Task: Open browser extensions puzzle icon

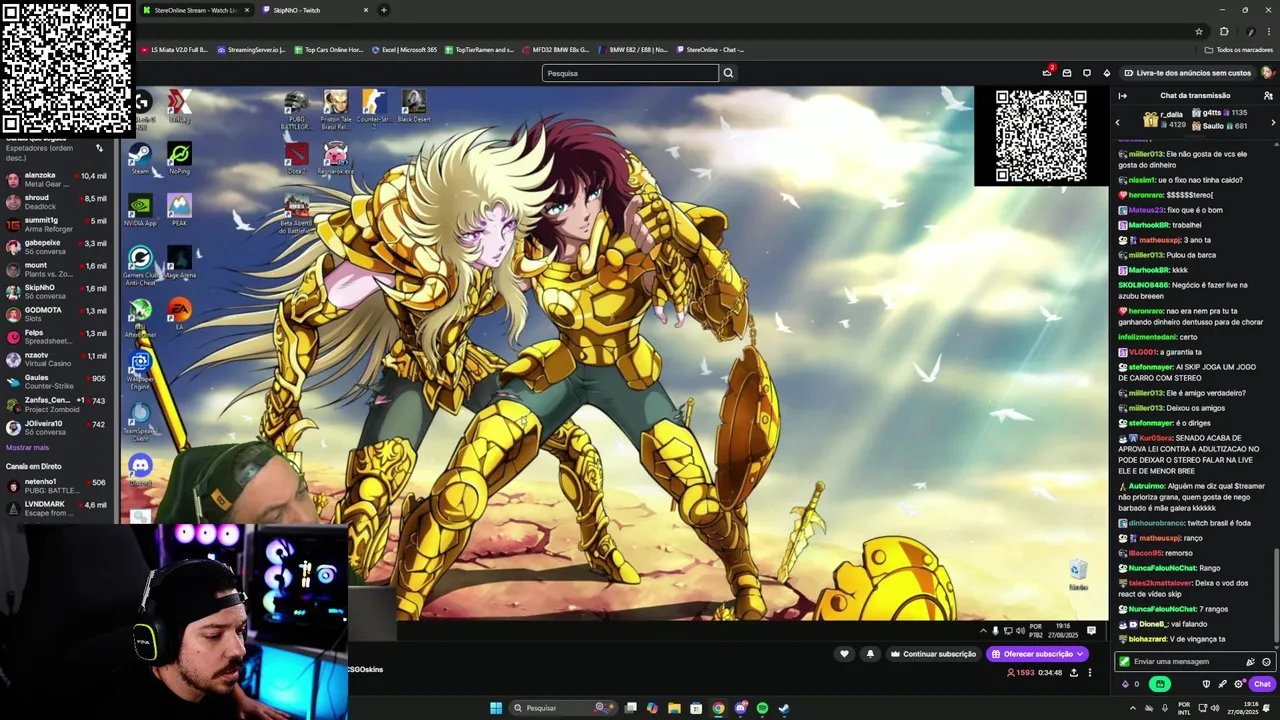Action: pos(1224,31)
